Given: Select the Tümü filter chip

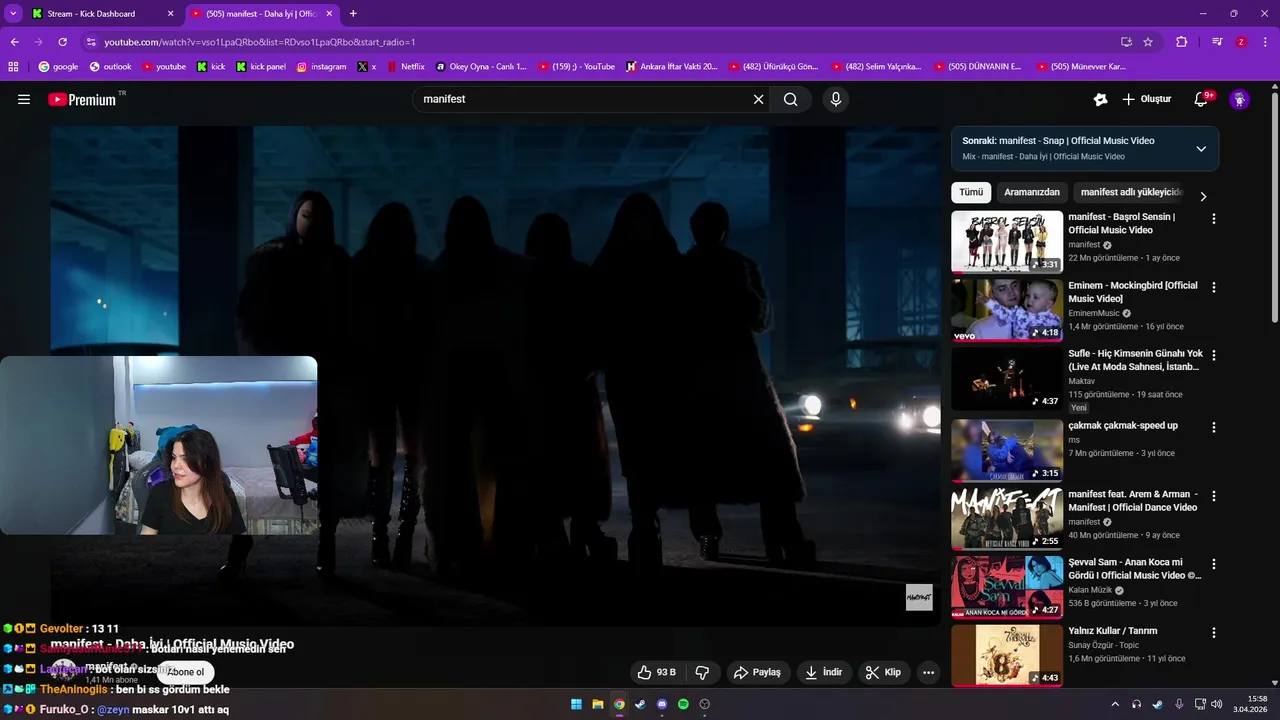Looking at the screenshot, I should (971, 192).
